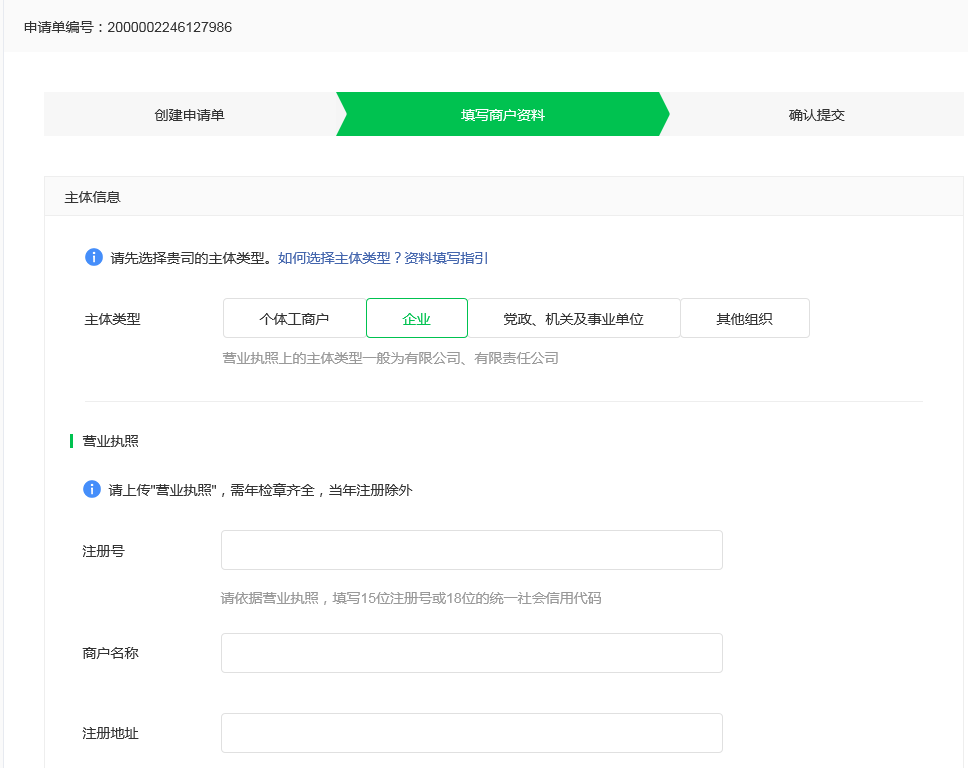
Task: Click the 注册地址 input field
Action: click(x=471, y=733)
